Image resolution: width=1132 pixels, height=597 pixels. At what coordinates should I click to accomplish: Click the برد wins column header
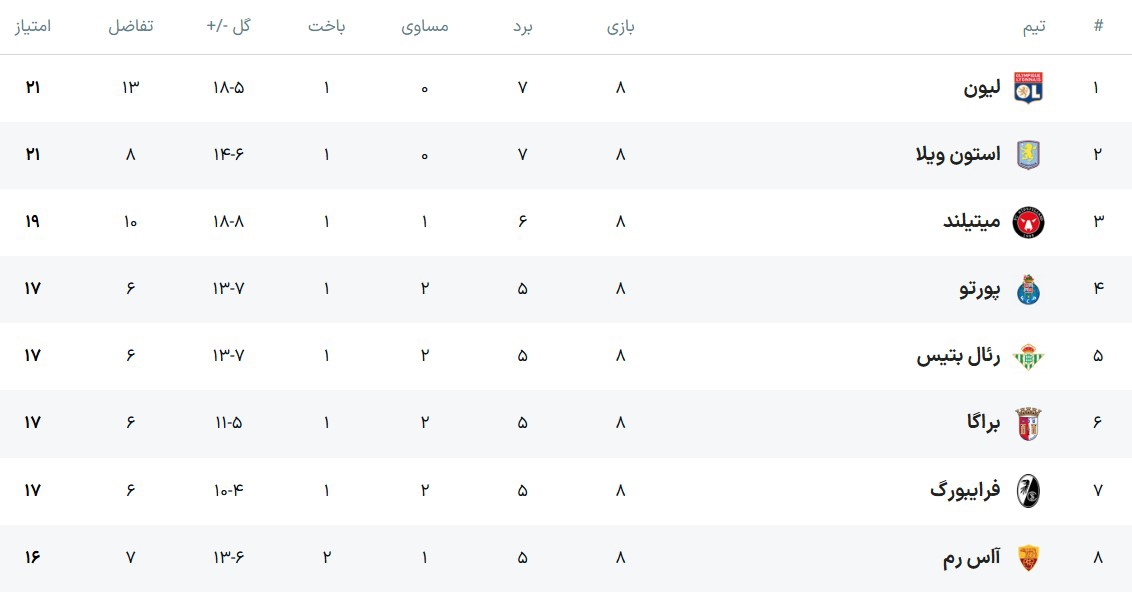tap(523, 27)
